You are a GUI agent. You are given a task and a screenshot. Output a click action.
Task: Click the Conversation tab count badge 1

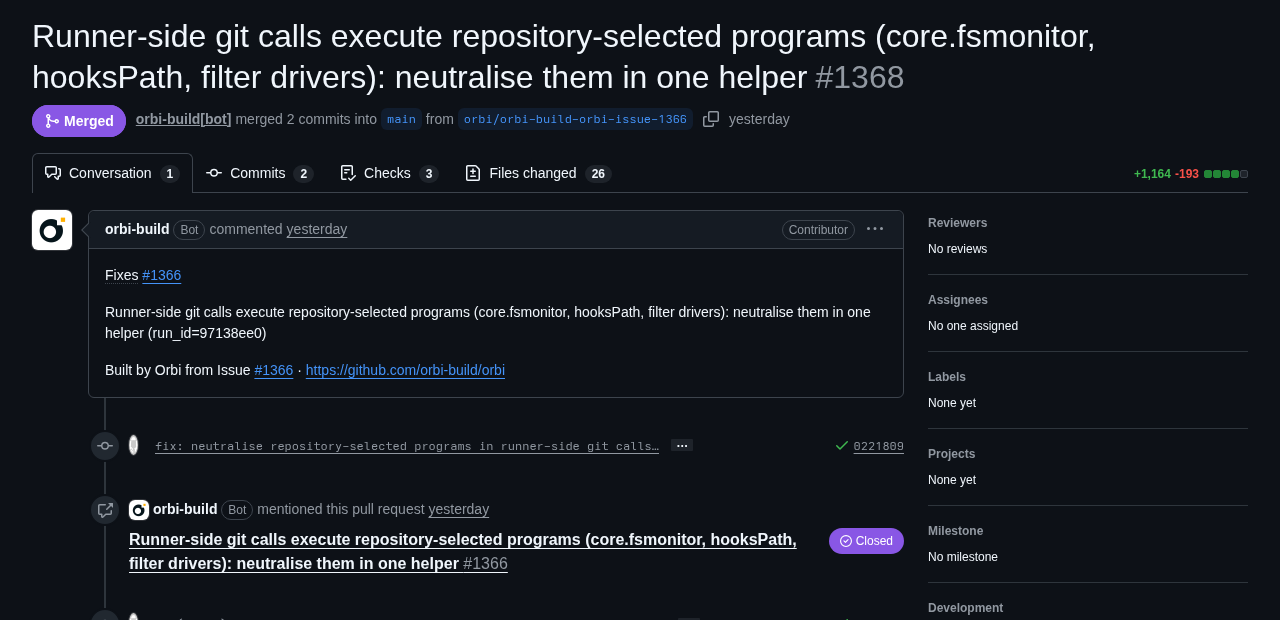(x=170, y=174)
